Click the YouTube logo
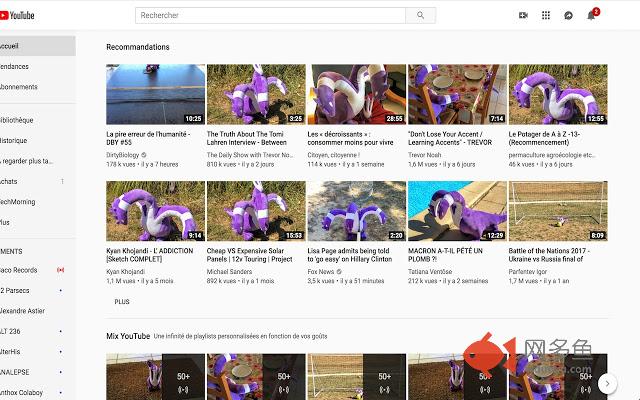Image resolution: width=640 pixels, height=400 pixels. pos(17,16)
